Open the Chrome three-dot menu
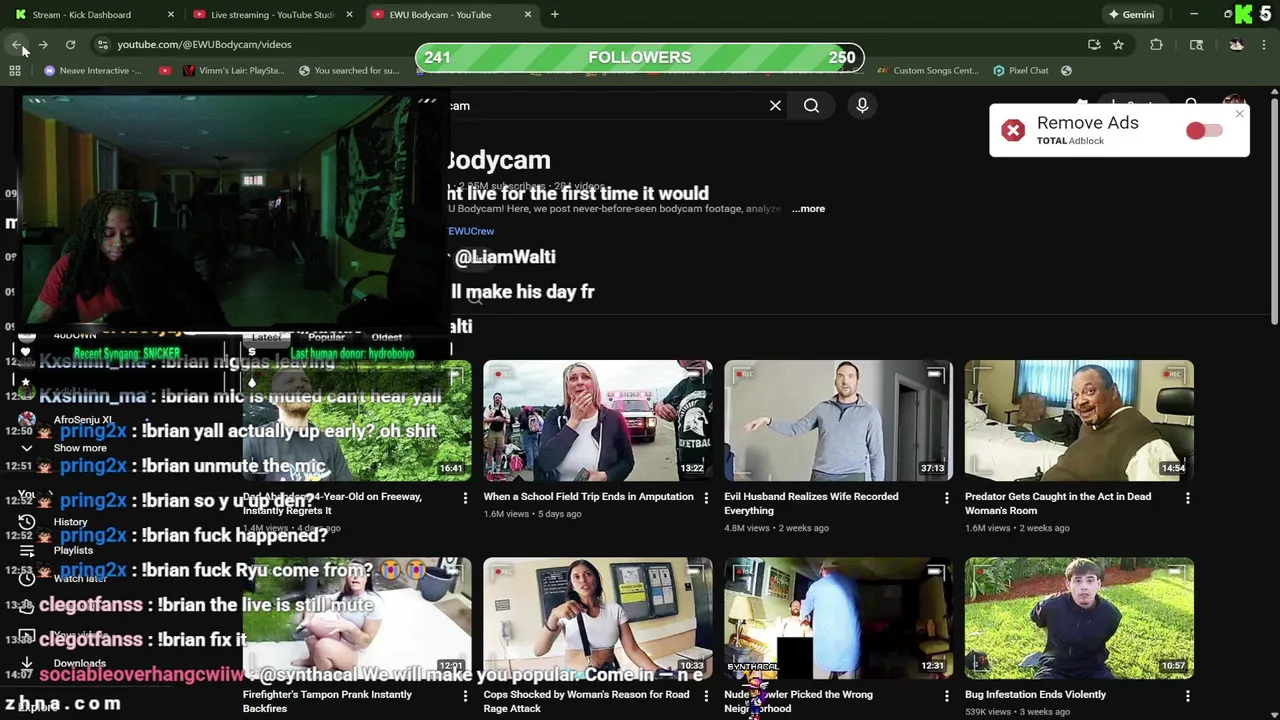 (1264, 44)
